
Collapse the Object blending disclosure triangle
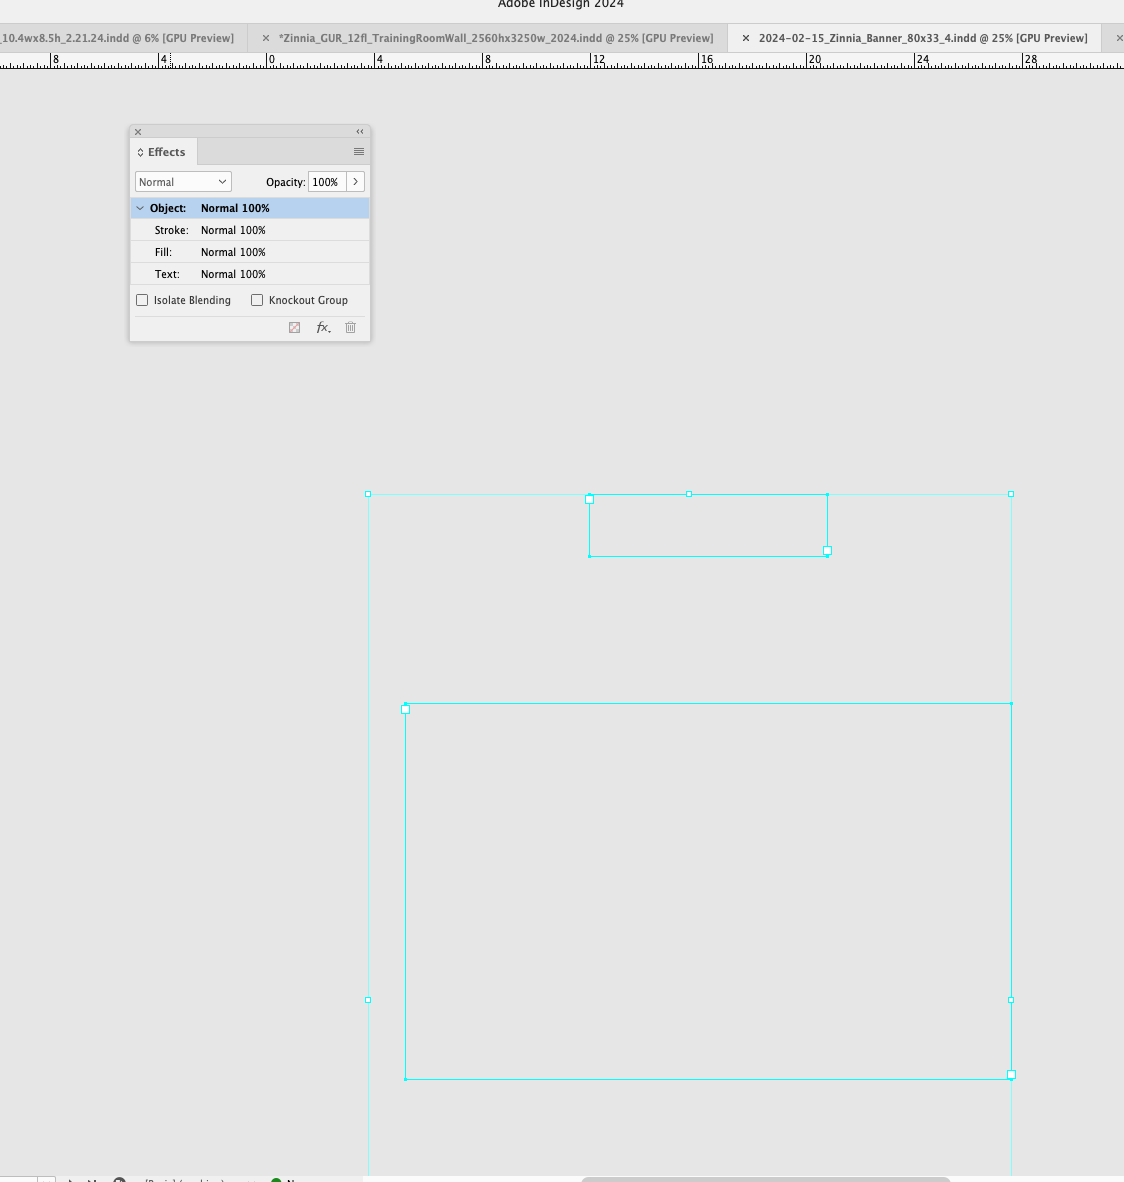click(x=140, y=208)
